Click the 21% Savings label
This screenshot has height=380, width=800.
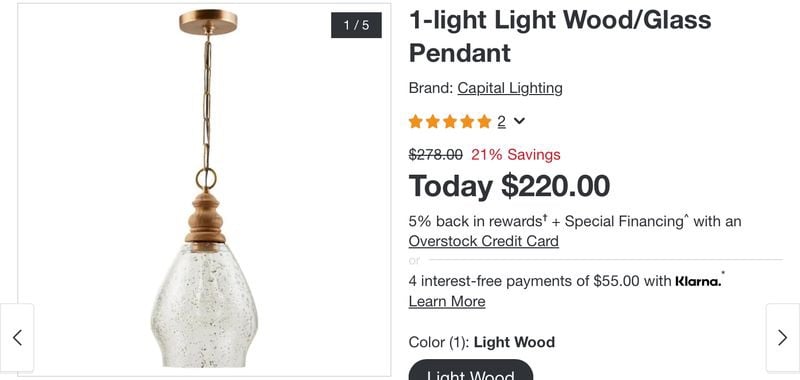pyautogui.click(x=516, y=155)
